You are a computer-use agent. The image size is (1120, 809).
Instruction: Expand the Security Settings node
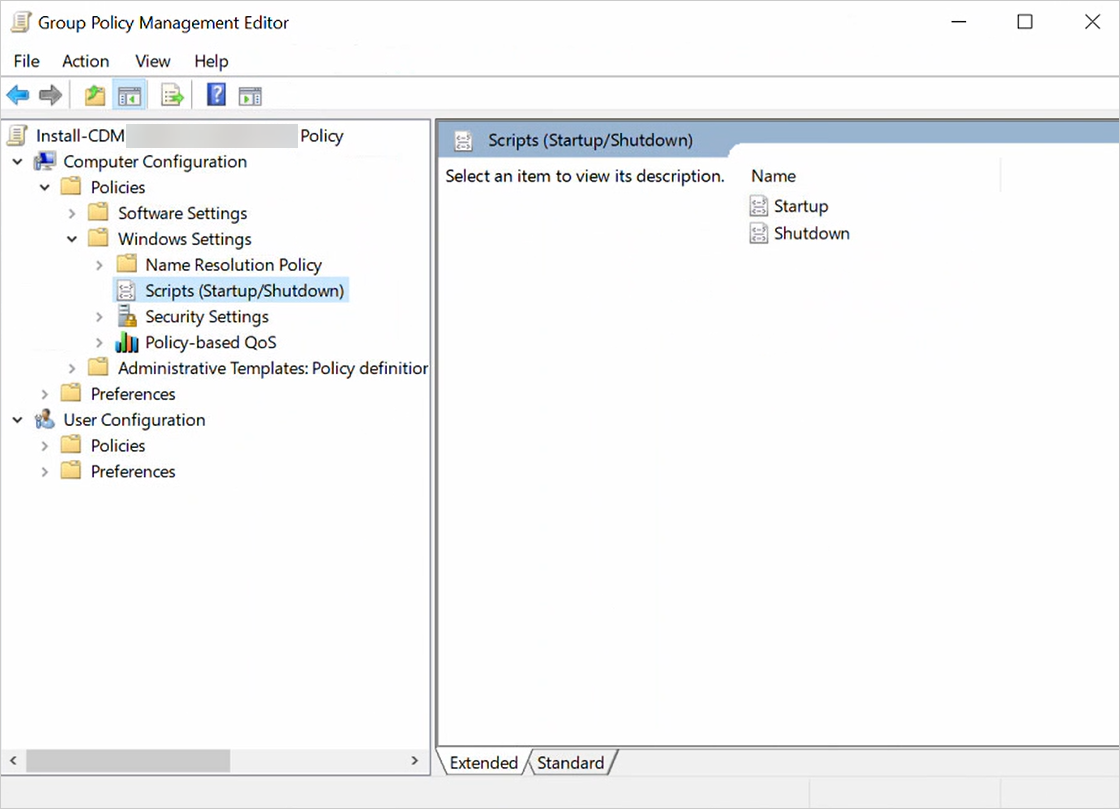coord(99,317)
